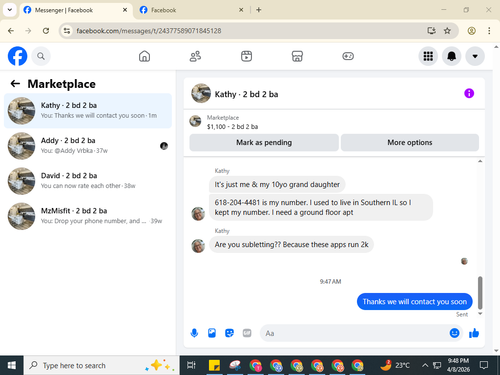Open the Windows notification center
Image resolution: width=500 pixels, height=375 pixels.
click(484, 366)
